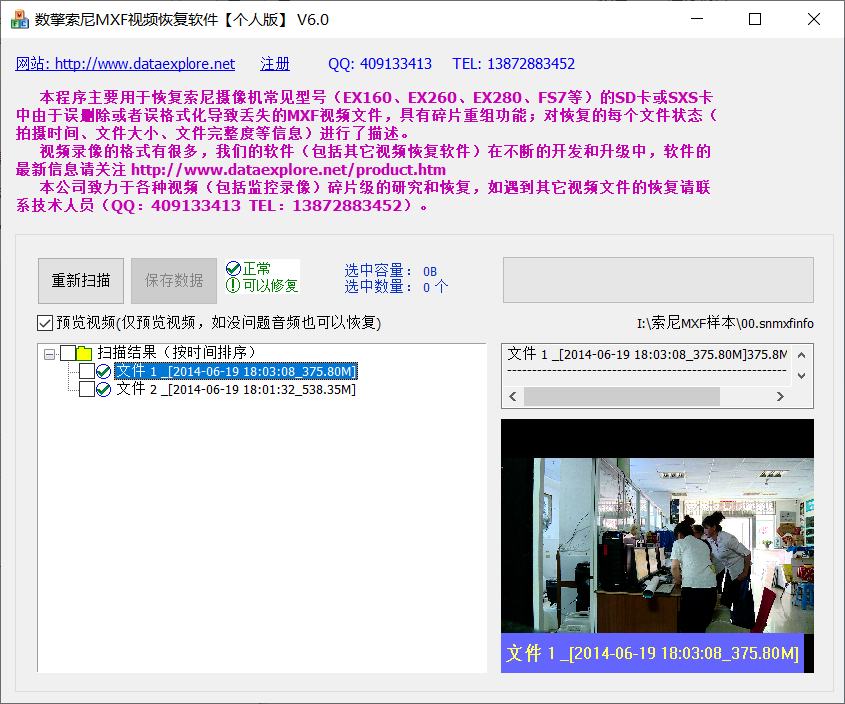Click the 可以修复 legend warning icon
845x704 pixels.
coord(233,285)
